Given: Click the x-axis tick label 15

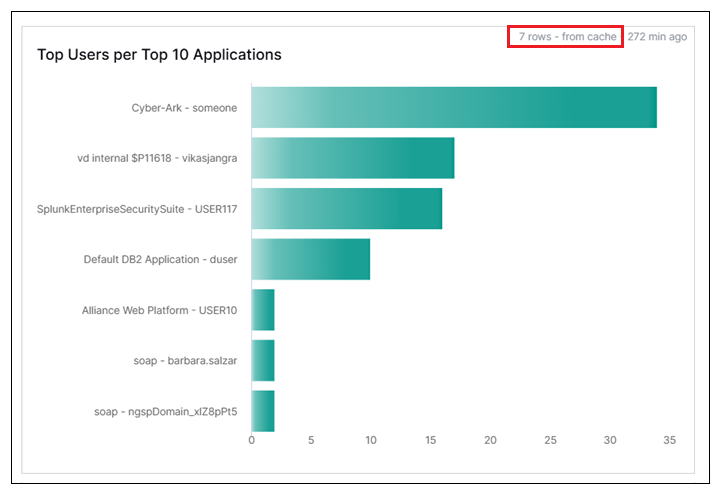Looking at the screenshot, I should [x=430, y=440].
